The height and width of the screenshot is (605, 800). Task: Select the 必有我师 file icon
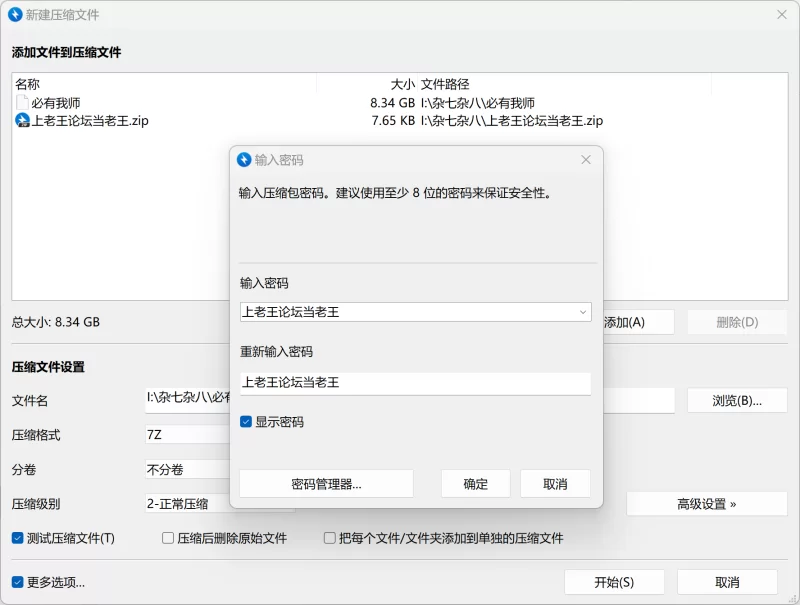[22, 103]
